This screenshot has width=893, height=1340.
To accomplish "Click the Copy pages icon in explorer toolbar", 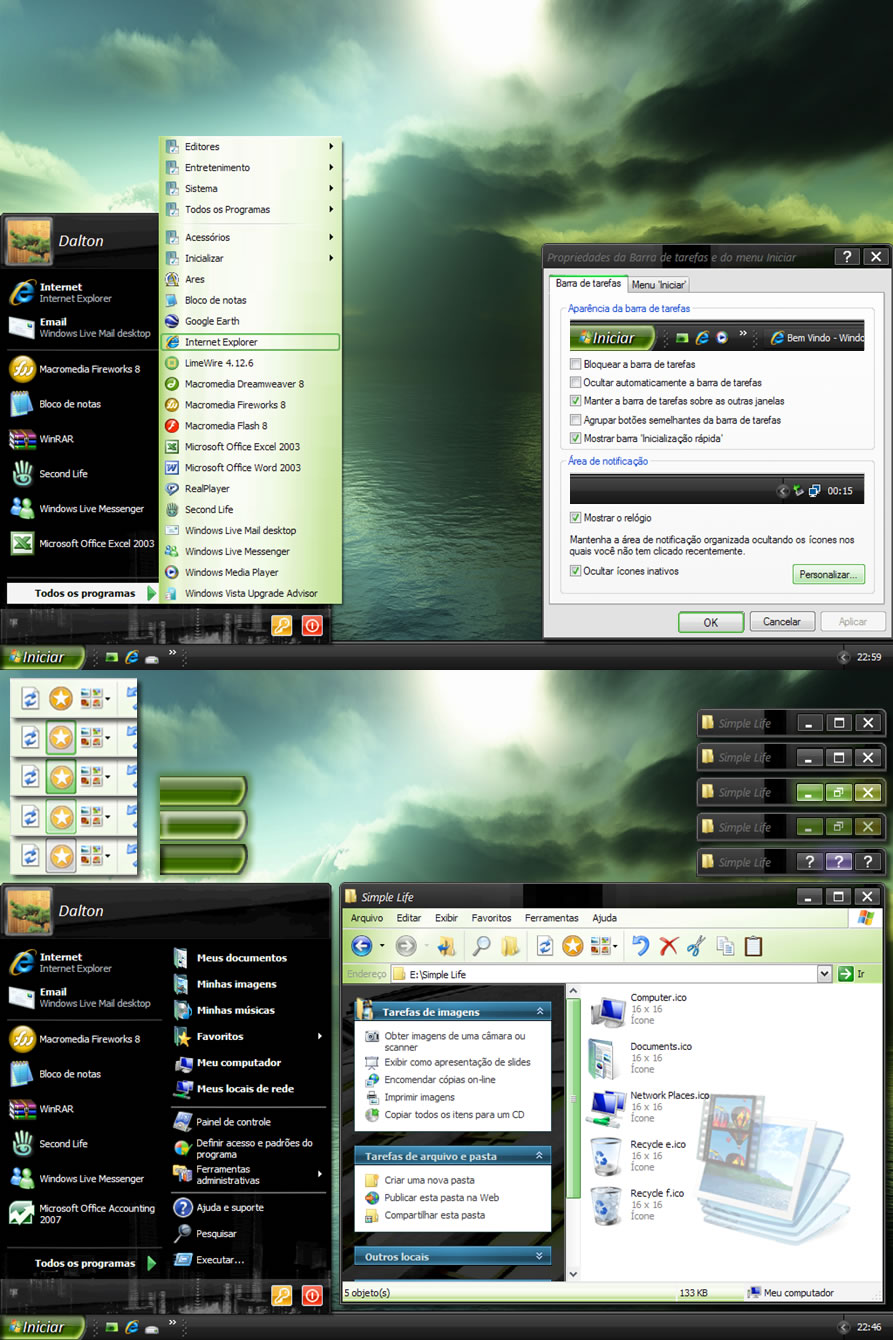I will click(x=726, y=945).
